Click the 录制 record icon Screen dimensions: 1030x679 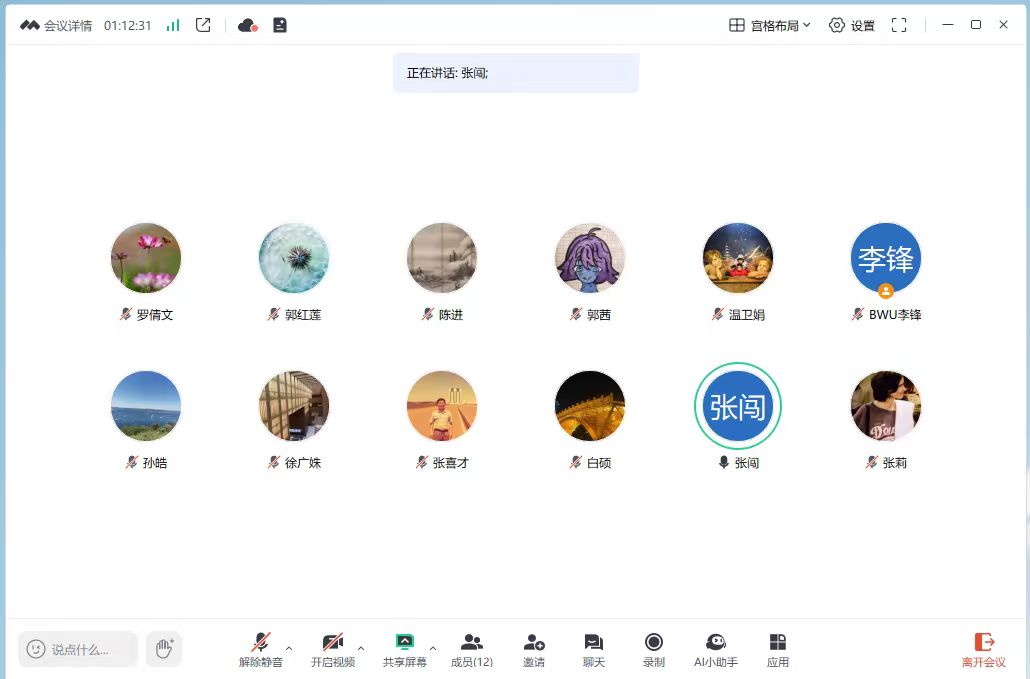click(x=653, y=643)
